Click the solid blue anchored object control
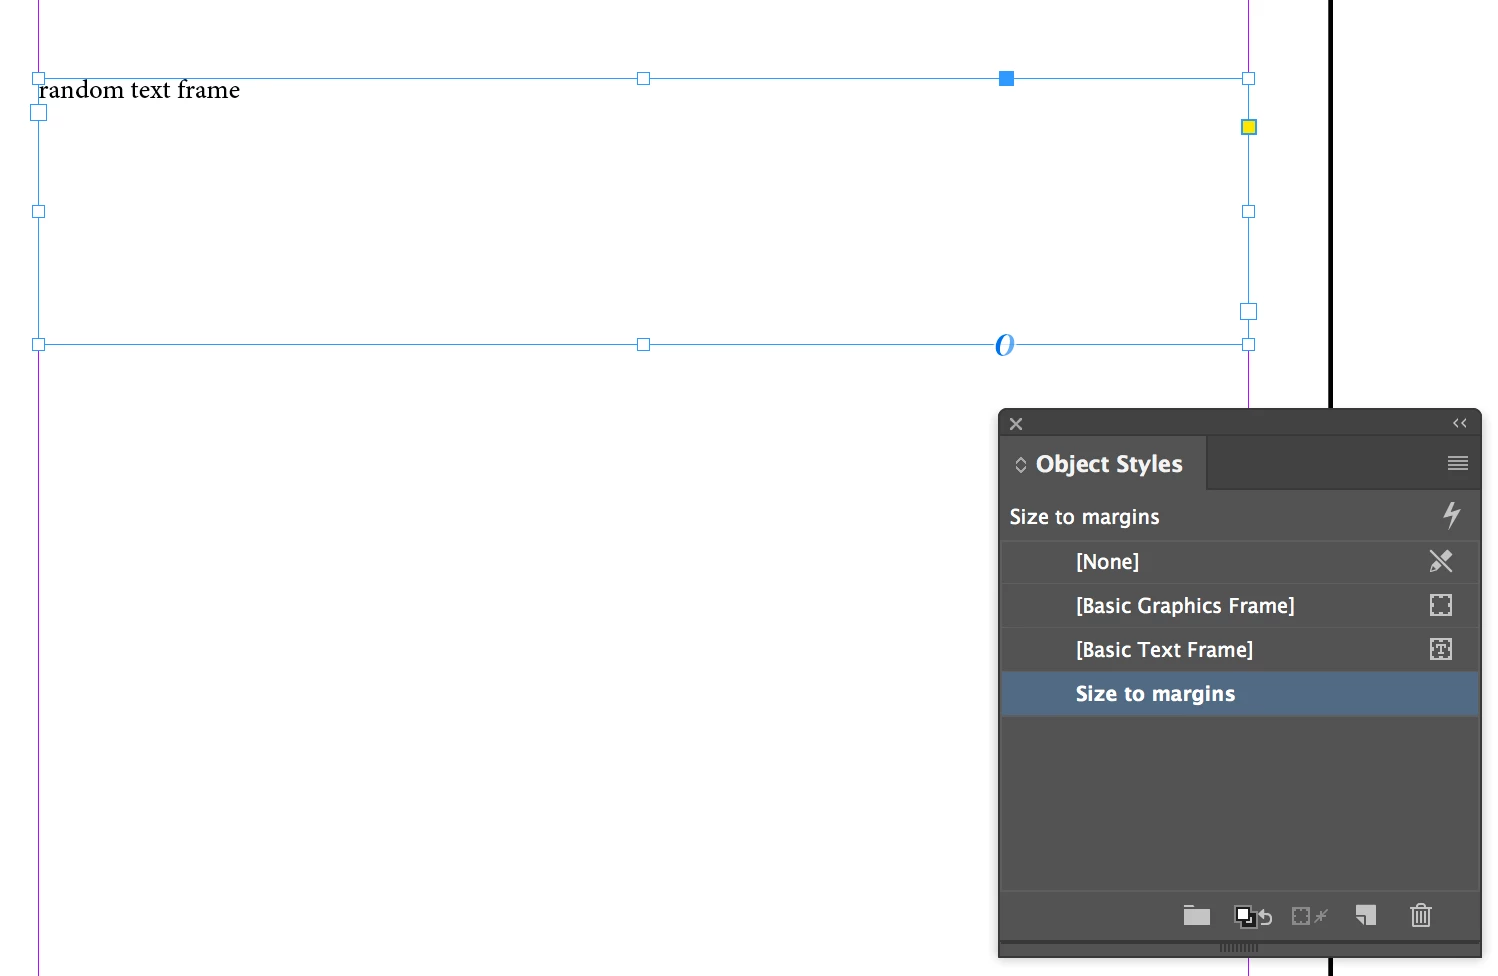This screenshot has height=976, width=1498. click(x=1006, y=78)
